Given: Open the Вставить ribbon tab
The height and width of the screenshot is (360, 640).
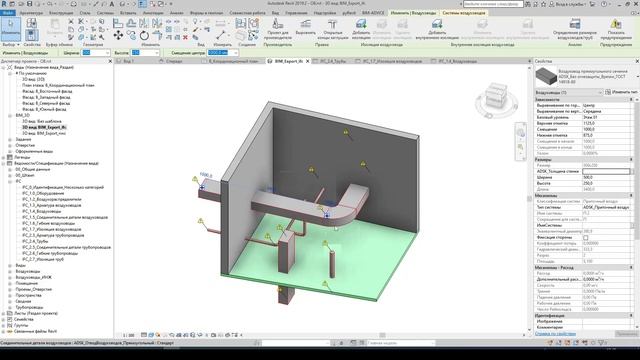Looking at the screenshot, I should tap(128, 13).
